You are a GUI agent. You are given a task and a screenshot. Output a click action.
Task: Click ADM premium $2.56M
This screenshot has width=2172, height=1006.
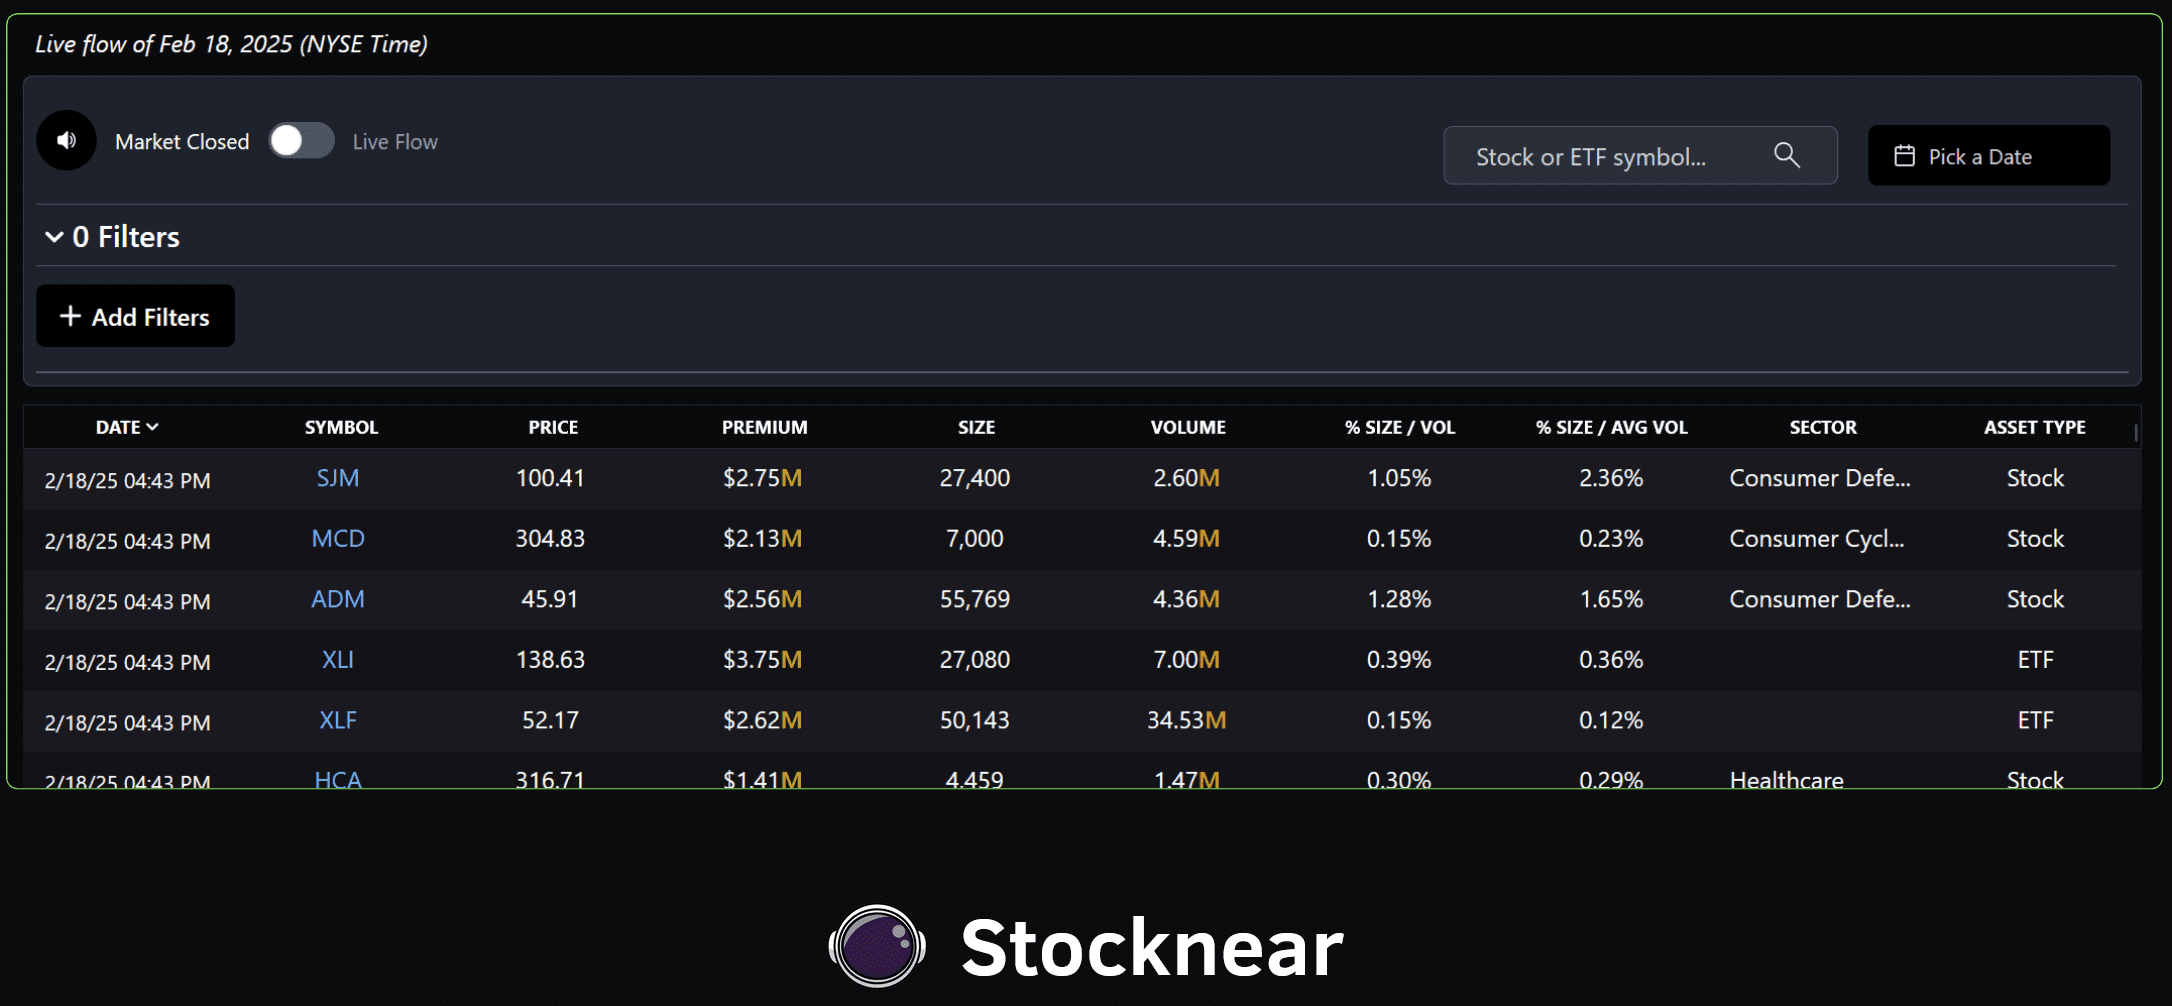click(762, 599)
